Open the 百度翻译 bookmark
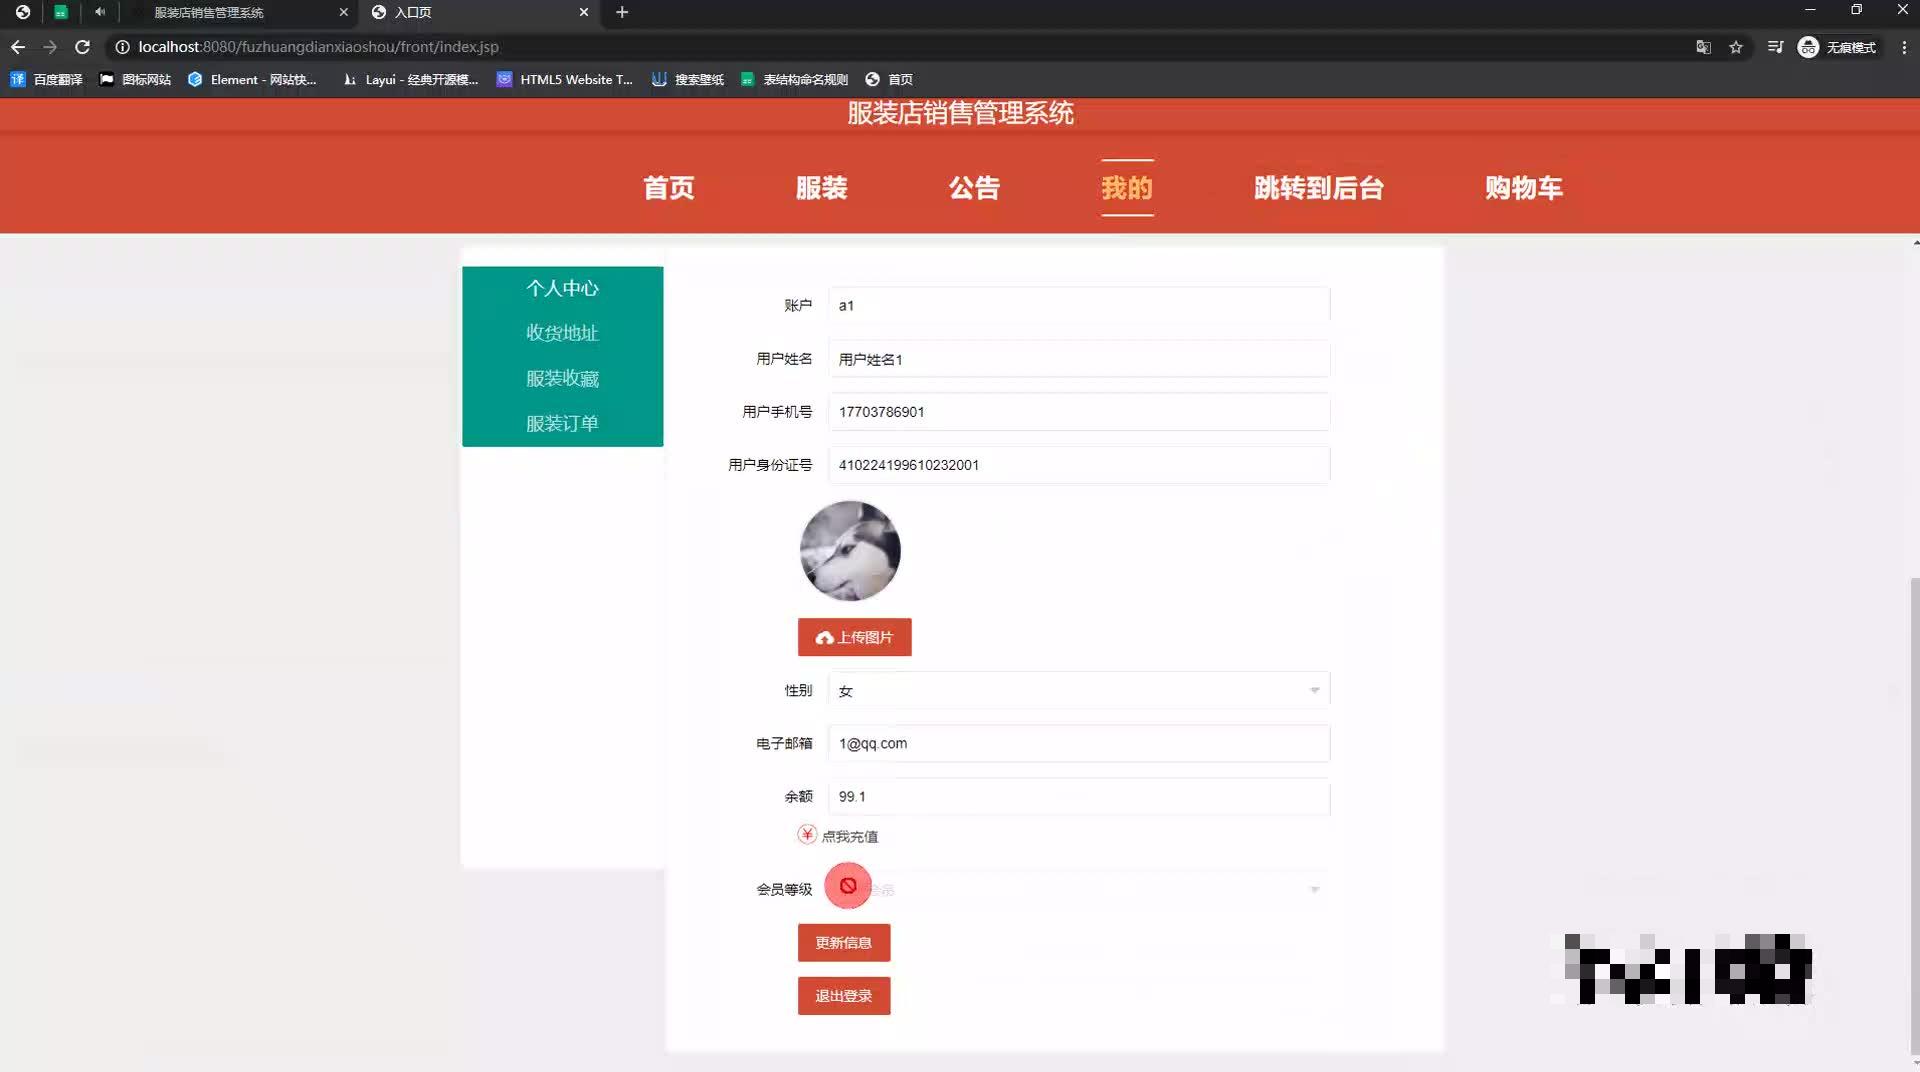The width and height of the screenshot is (1920, 1072). point(47,79)
